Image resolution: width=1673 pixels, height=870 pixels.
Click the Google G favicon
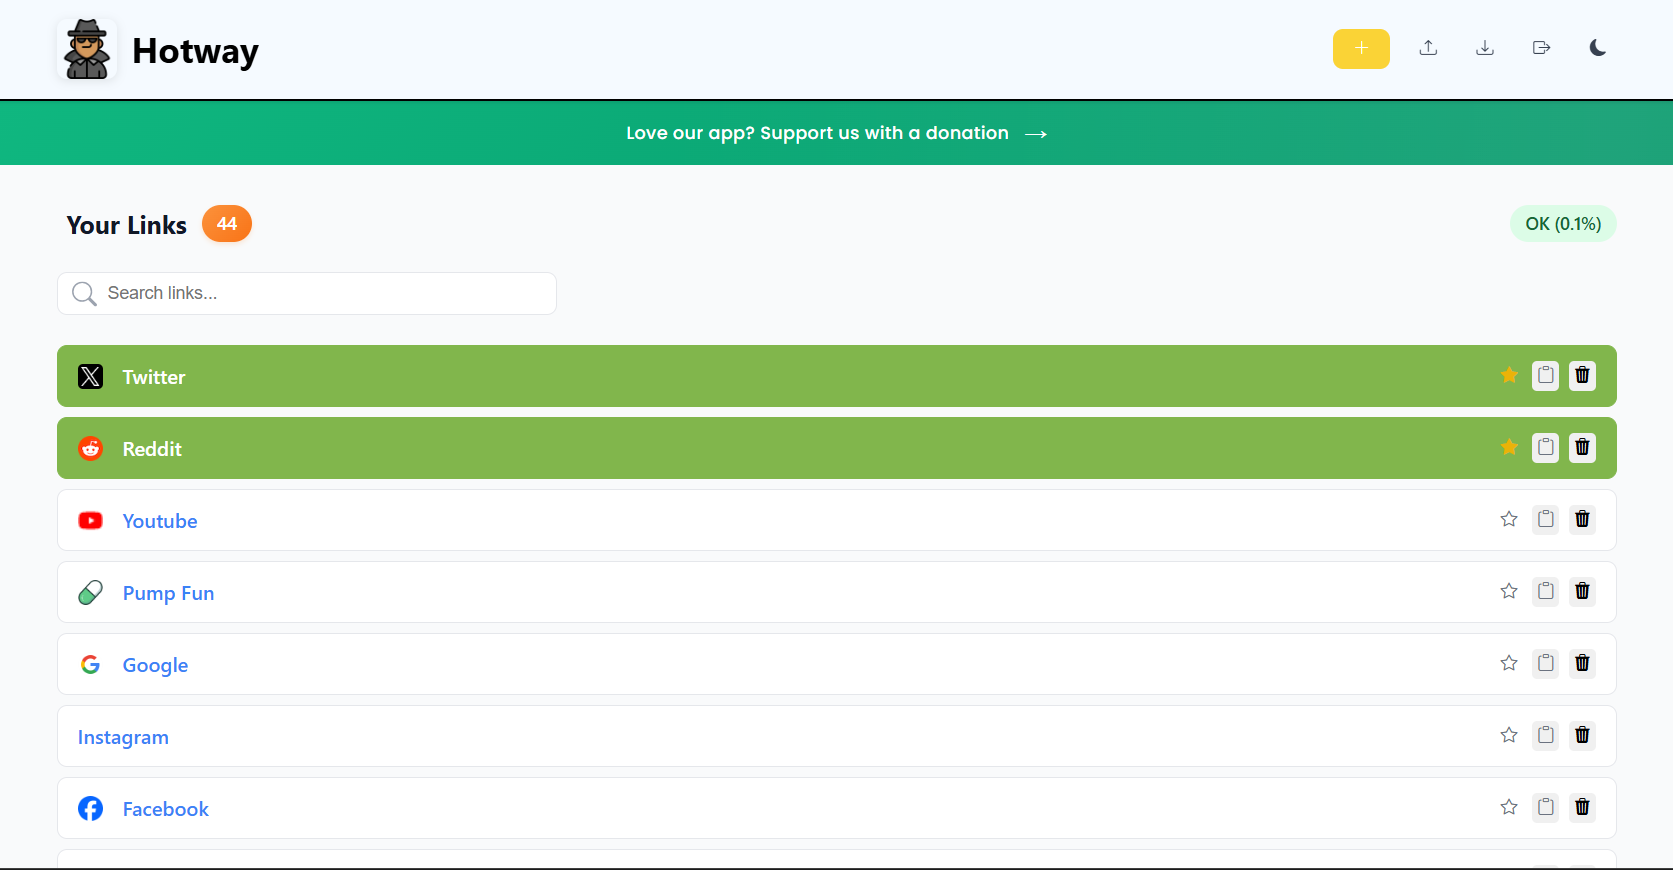[91, 664]
